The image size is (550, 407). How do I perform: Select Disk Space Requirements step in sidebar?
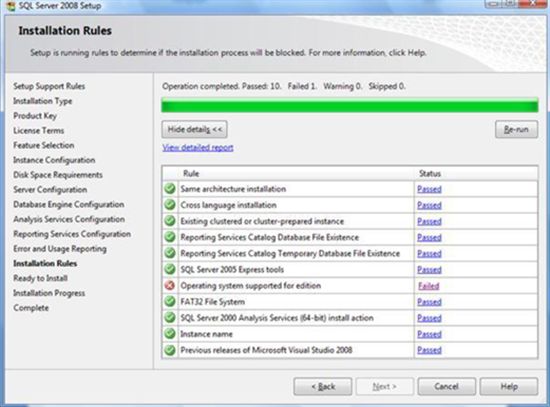58,175
